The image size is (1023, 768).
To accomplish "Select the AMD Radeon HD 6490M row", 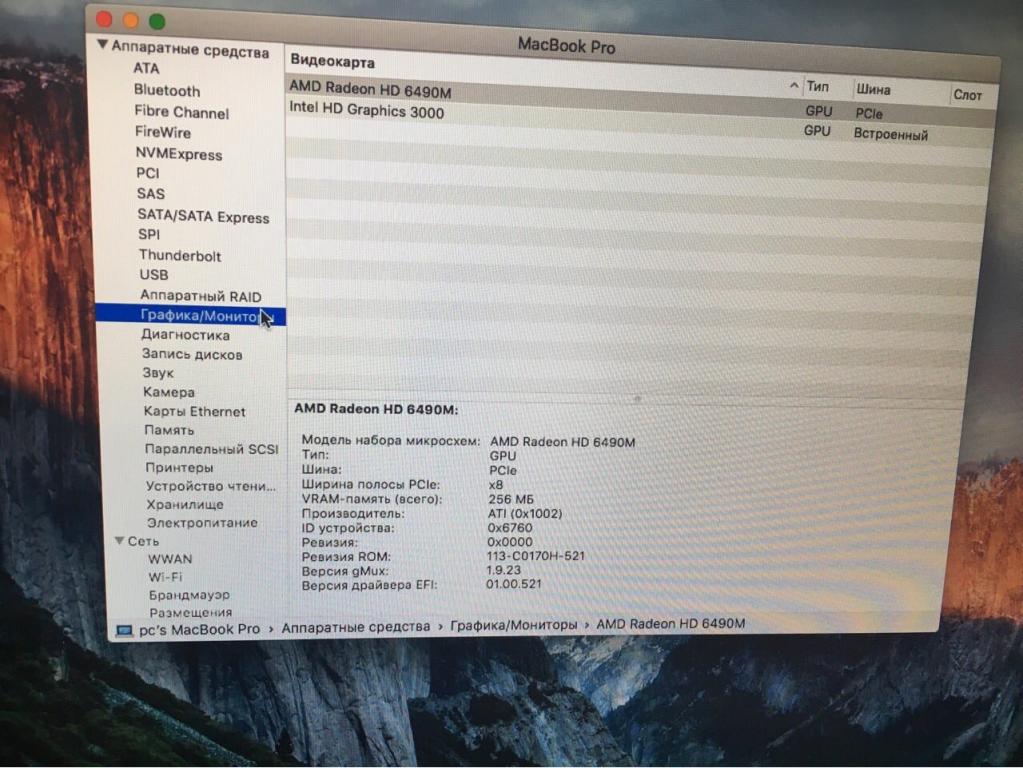I will tap(642, 99).
